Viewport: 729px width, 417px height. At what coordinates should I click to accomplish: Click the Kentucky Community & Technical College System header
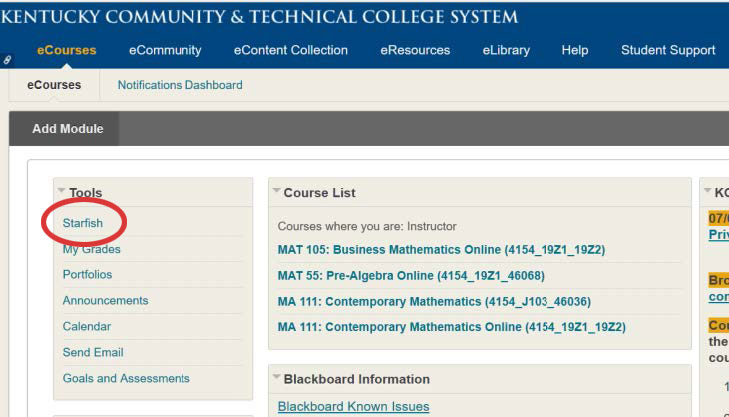pos(259,17)
